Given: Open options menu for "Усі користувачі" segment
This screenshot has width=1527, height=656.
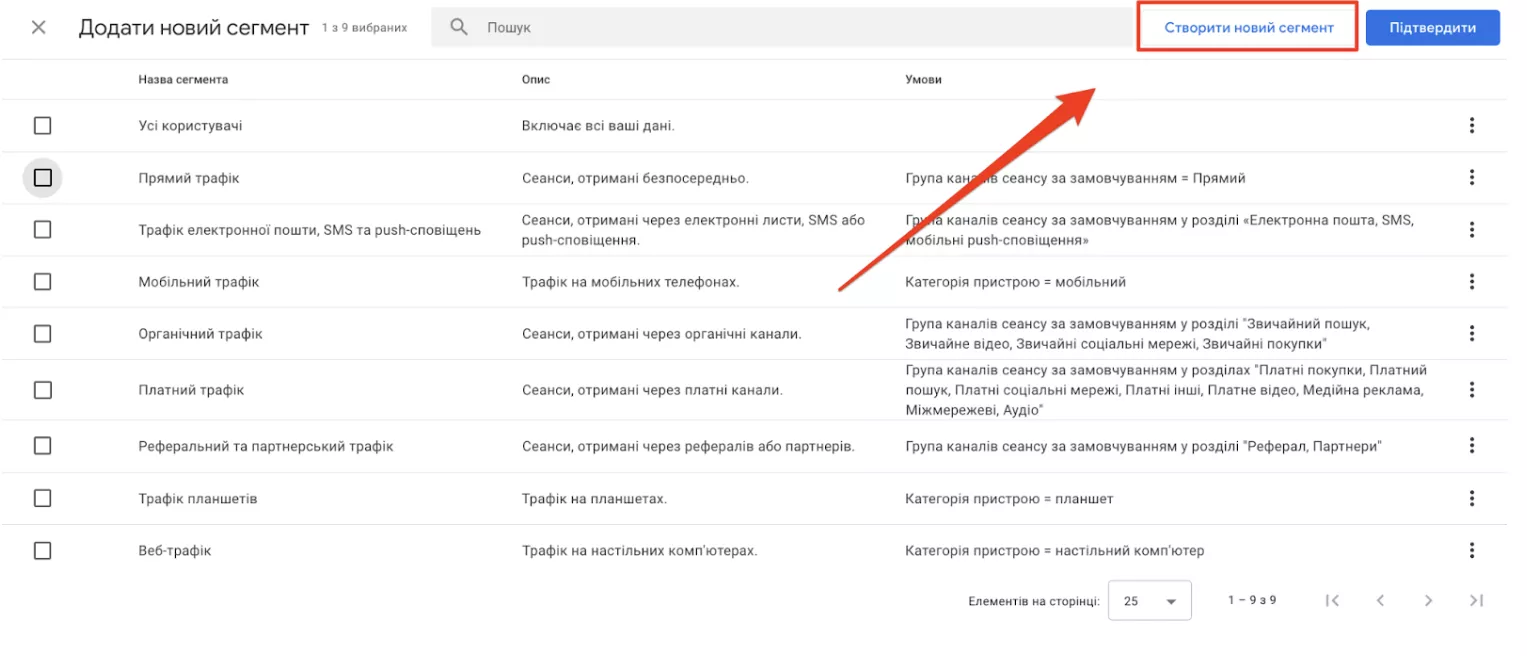Looking at the screenshot, I should point(1471,125).
